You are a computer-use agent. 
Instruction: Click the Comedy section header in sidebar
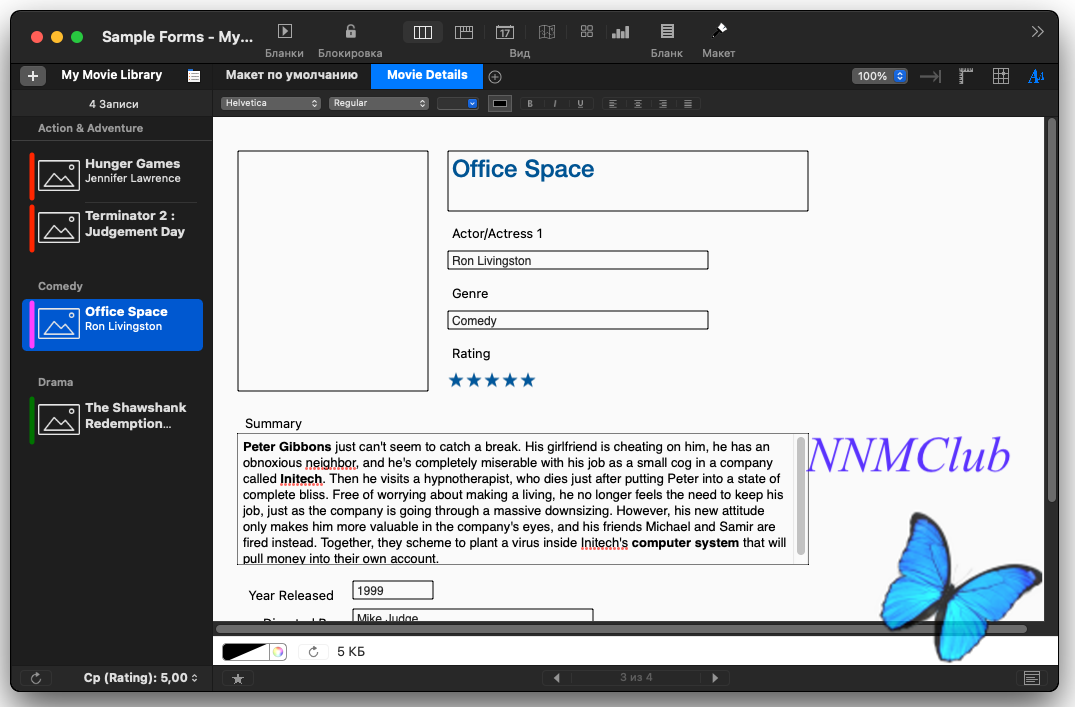60,286
